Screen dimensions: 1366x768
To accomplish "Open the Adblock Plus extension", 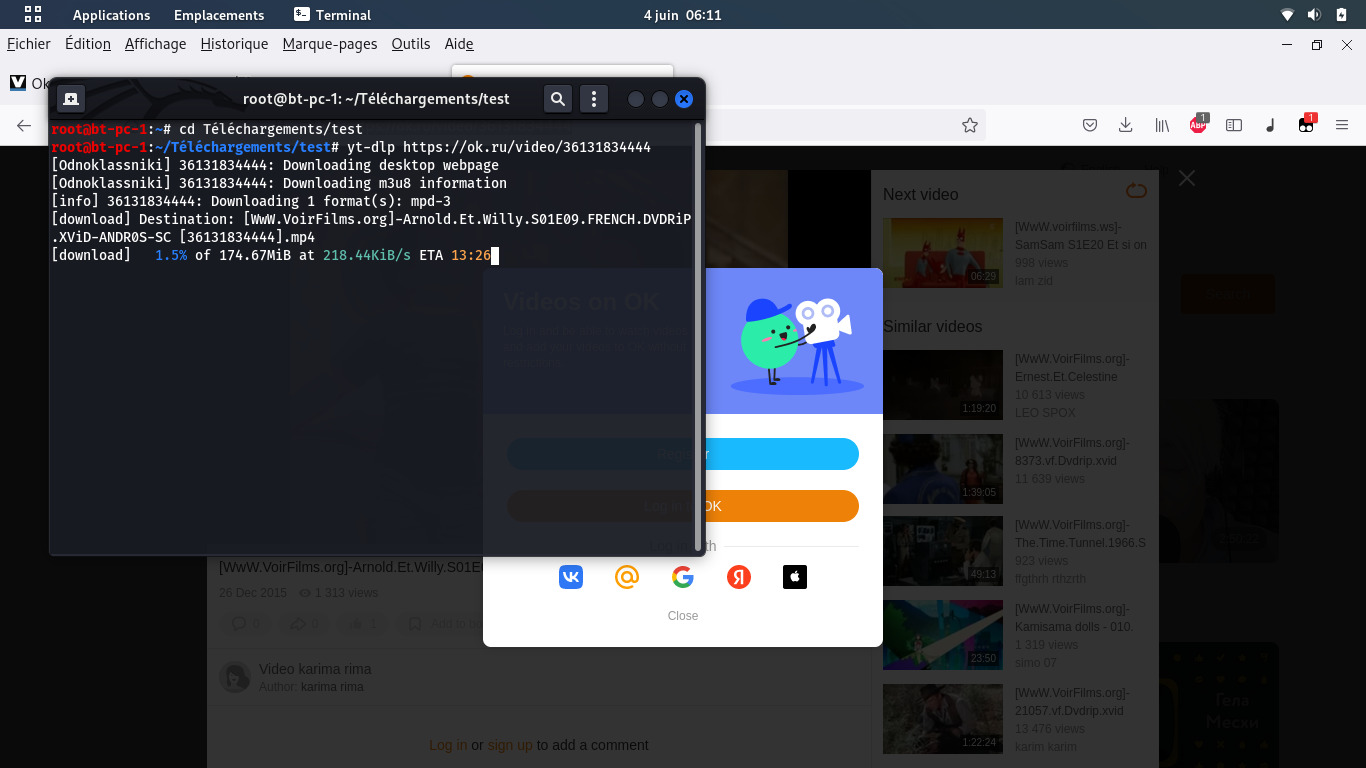I will (1198, 124).
